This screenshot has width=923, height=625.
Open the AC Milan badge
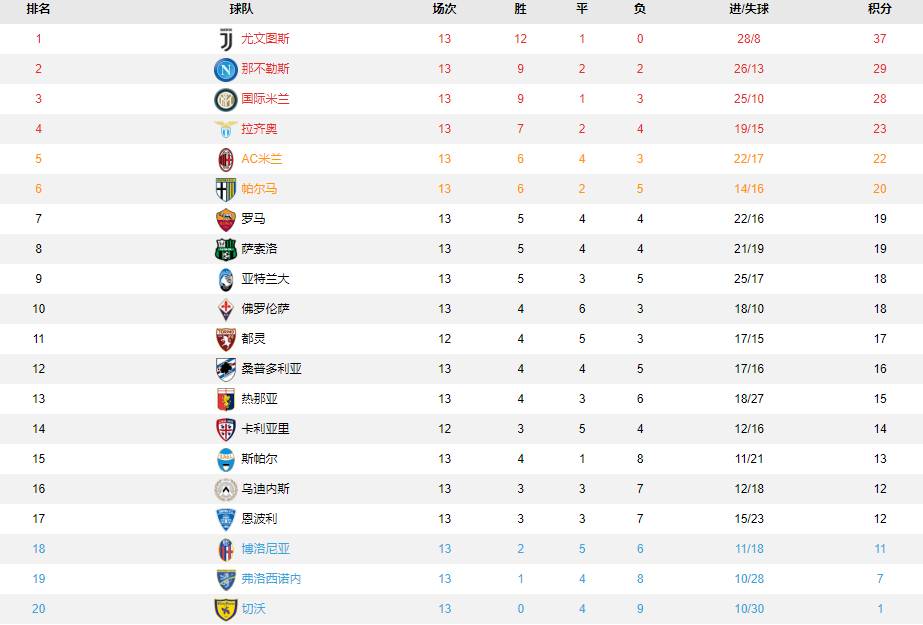[225, 159]
